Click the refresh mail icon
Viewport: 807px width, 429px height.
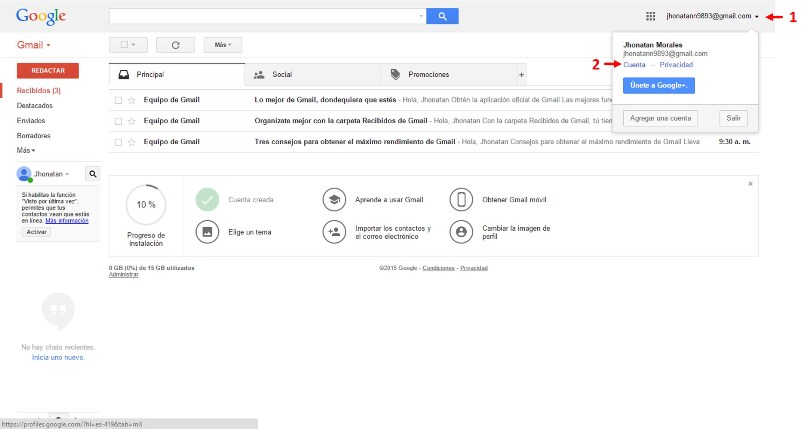(176, 45)
